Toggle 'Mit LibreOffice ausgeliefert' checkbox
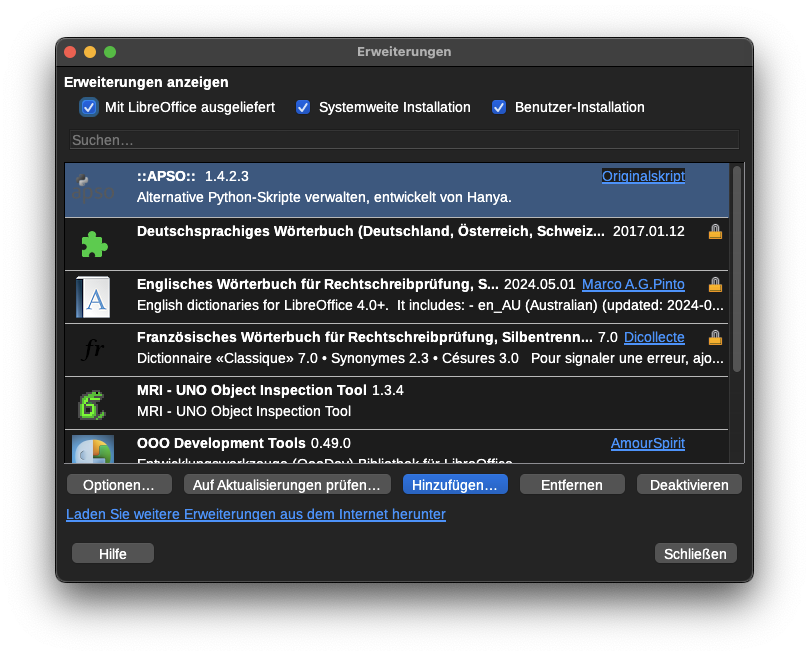809x656 pixels. tap(89, 107)
